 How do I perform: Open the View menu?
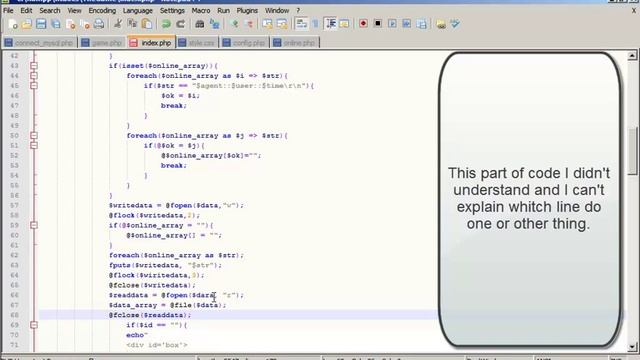click(x=74, y=11)
